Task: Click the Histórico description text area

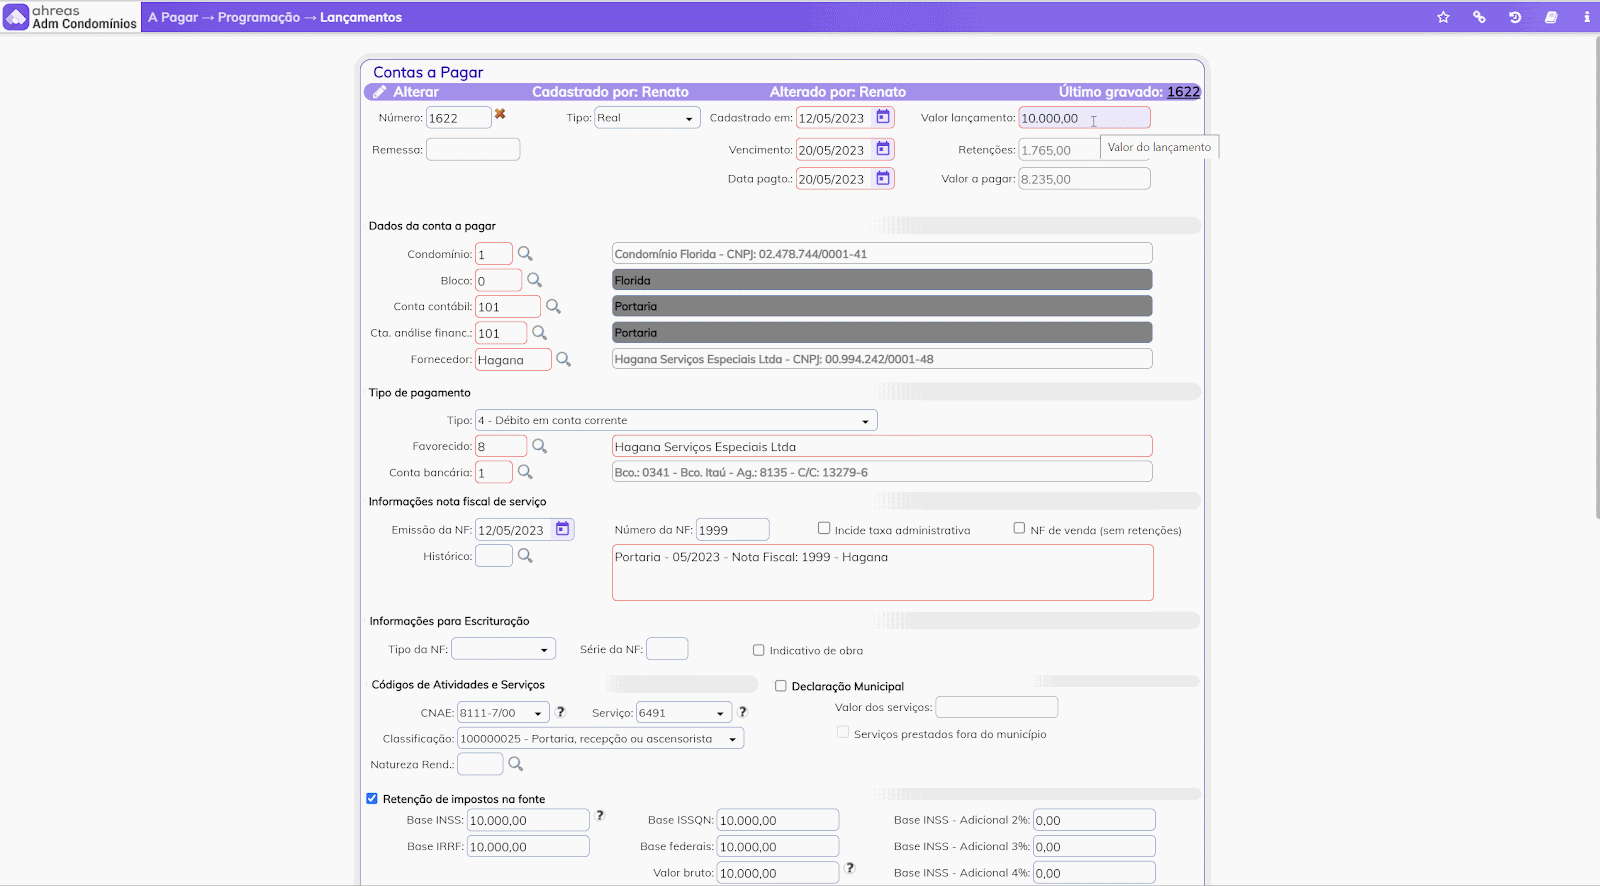Action: (882, 573)
